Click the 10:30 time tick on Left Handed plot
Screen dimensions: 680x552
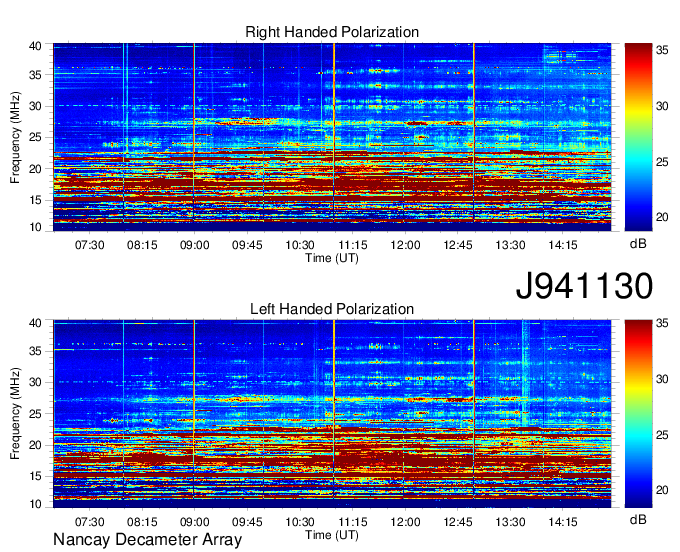(300, 522)
